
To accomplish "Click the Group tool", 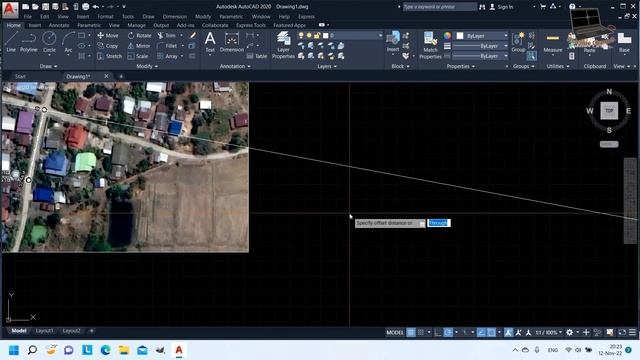I will pos(518,42).
